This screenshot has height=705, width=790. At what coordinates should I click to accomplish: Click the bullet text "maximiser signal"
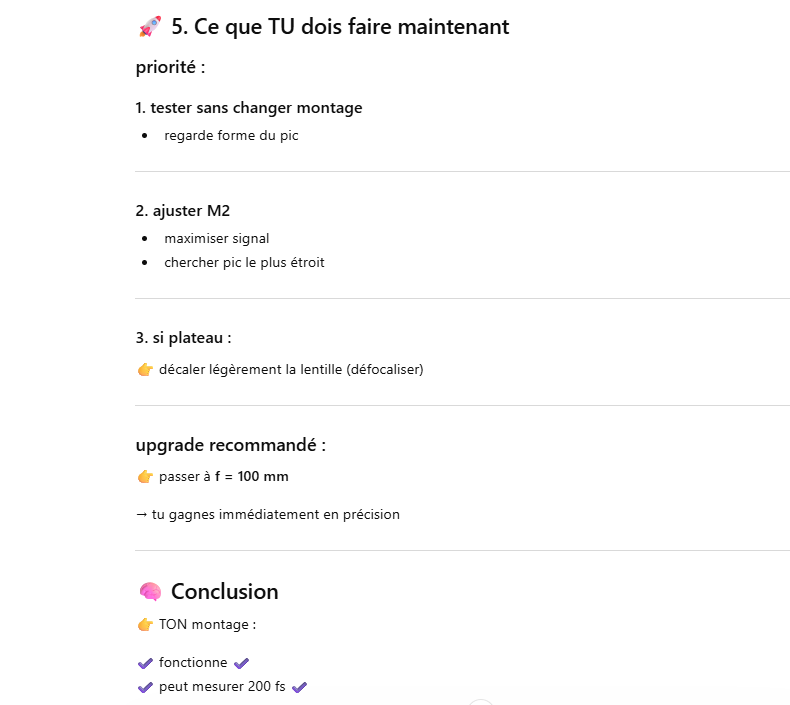pos(217,238)
